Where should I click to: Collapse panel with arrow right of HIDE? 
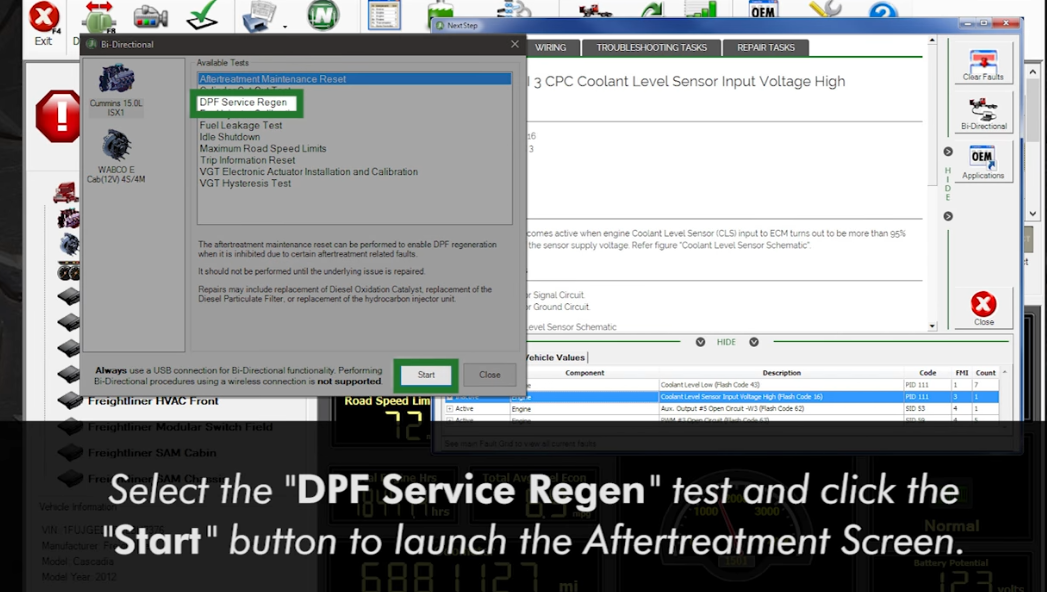coord(754,342)
